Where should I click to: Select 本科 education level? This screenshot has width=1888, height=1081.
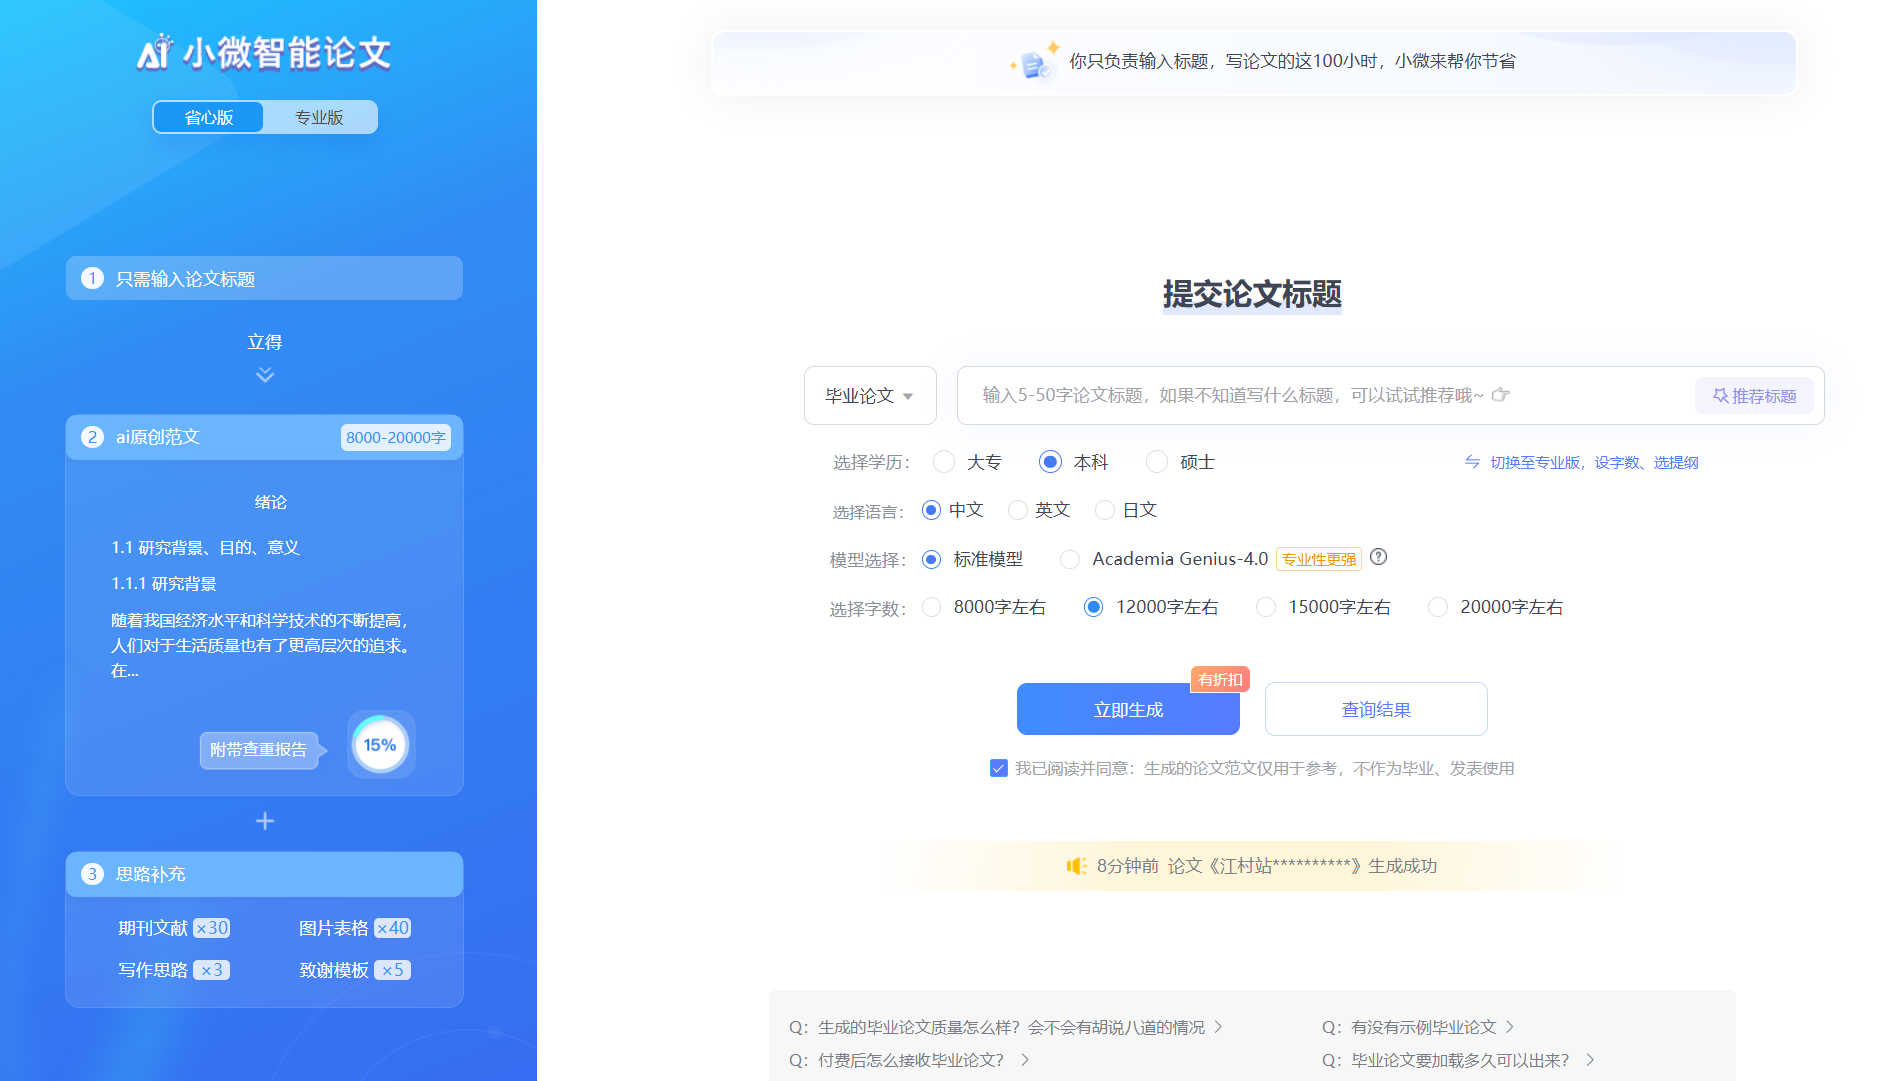click(x=1050, y=462)
